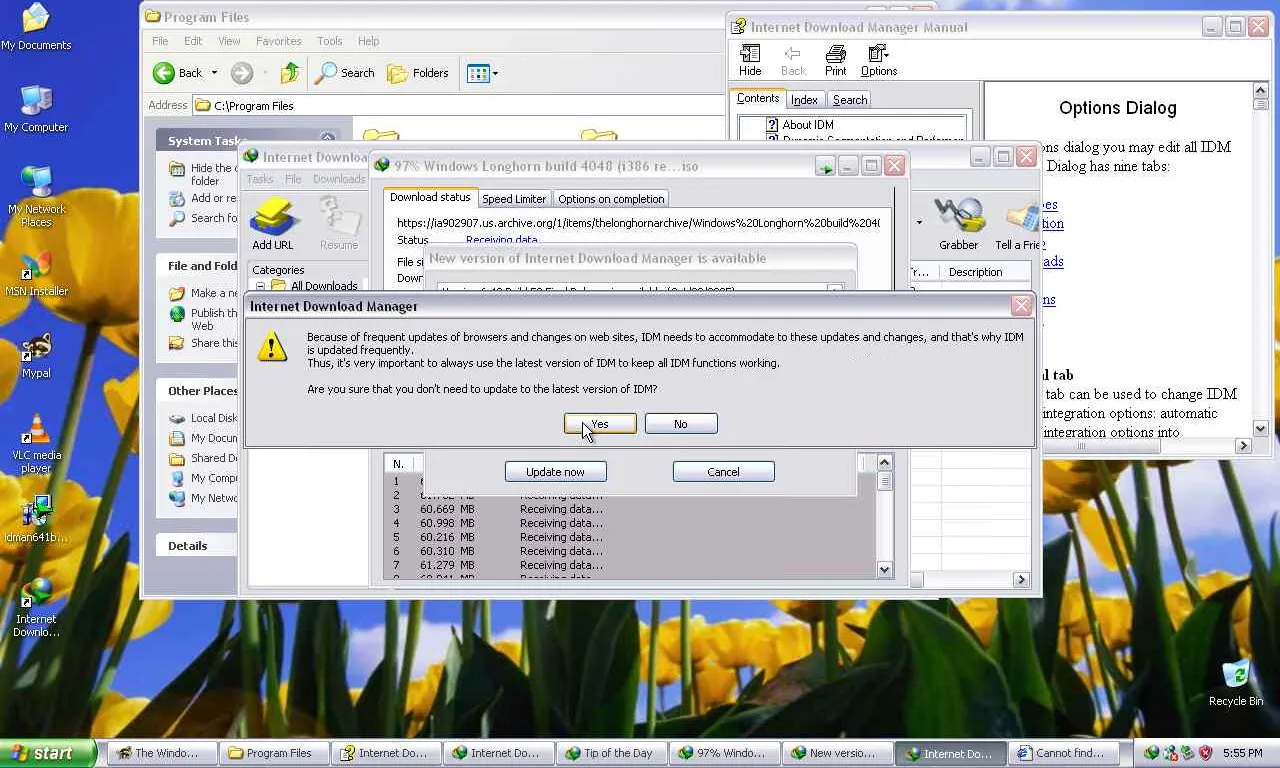This screenshot has height=768, width=1280.
Task: Switch to the Options on completion tab
Action: 611,199
